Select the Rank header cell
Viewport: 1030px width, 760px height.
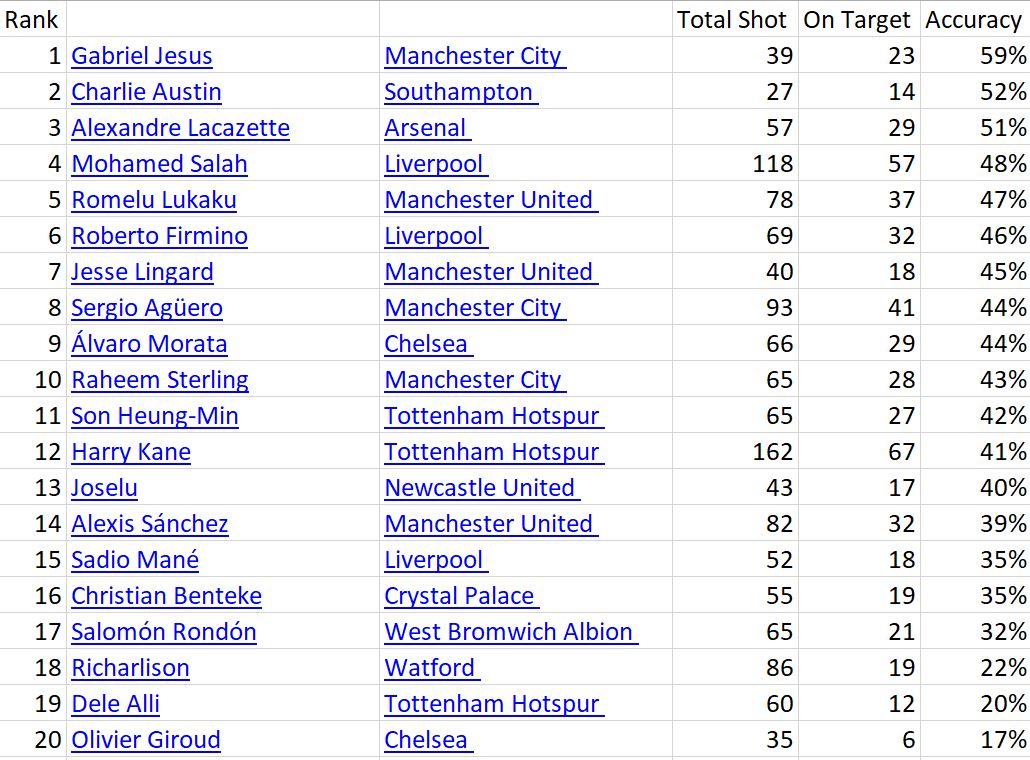tap(32, 19)
